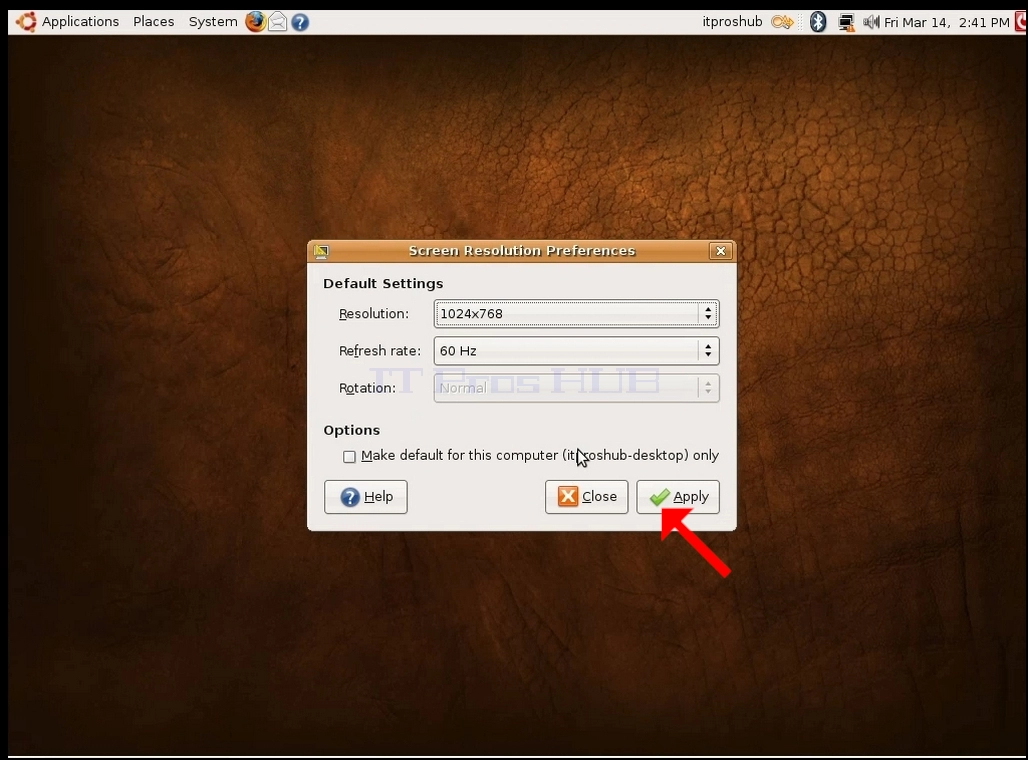
Task: Click the Help button in dialog
Action: (x=366, y=497)
